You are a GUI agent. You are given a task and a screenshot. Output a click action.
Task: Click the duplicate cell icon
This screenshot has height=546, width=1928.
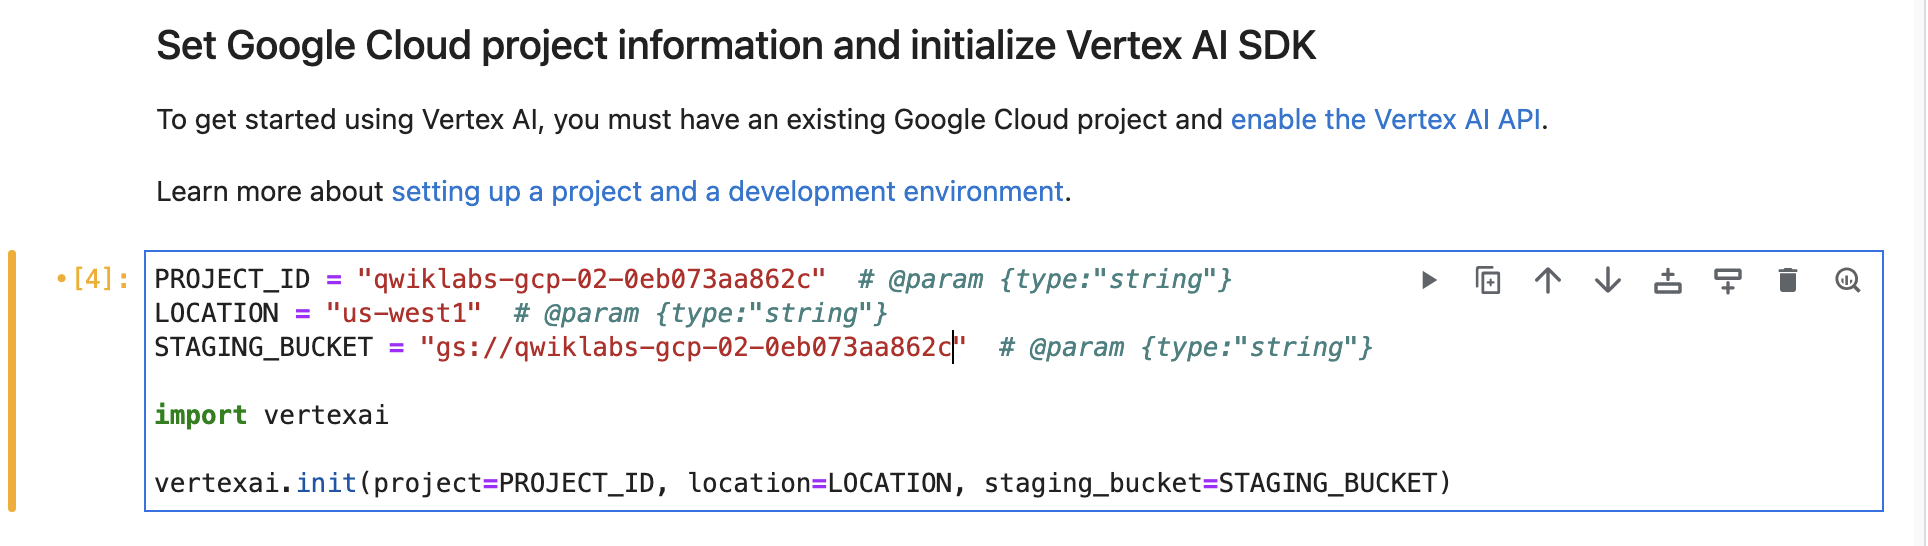1488,280
